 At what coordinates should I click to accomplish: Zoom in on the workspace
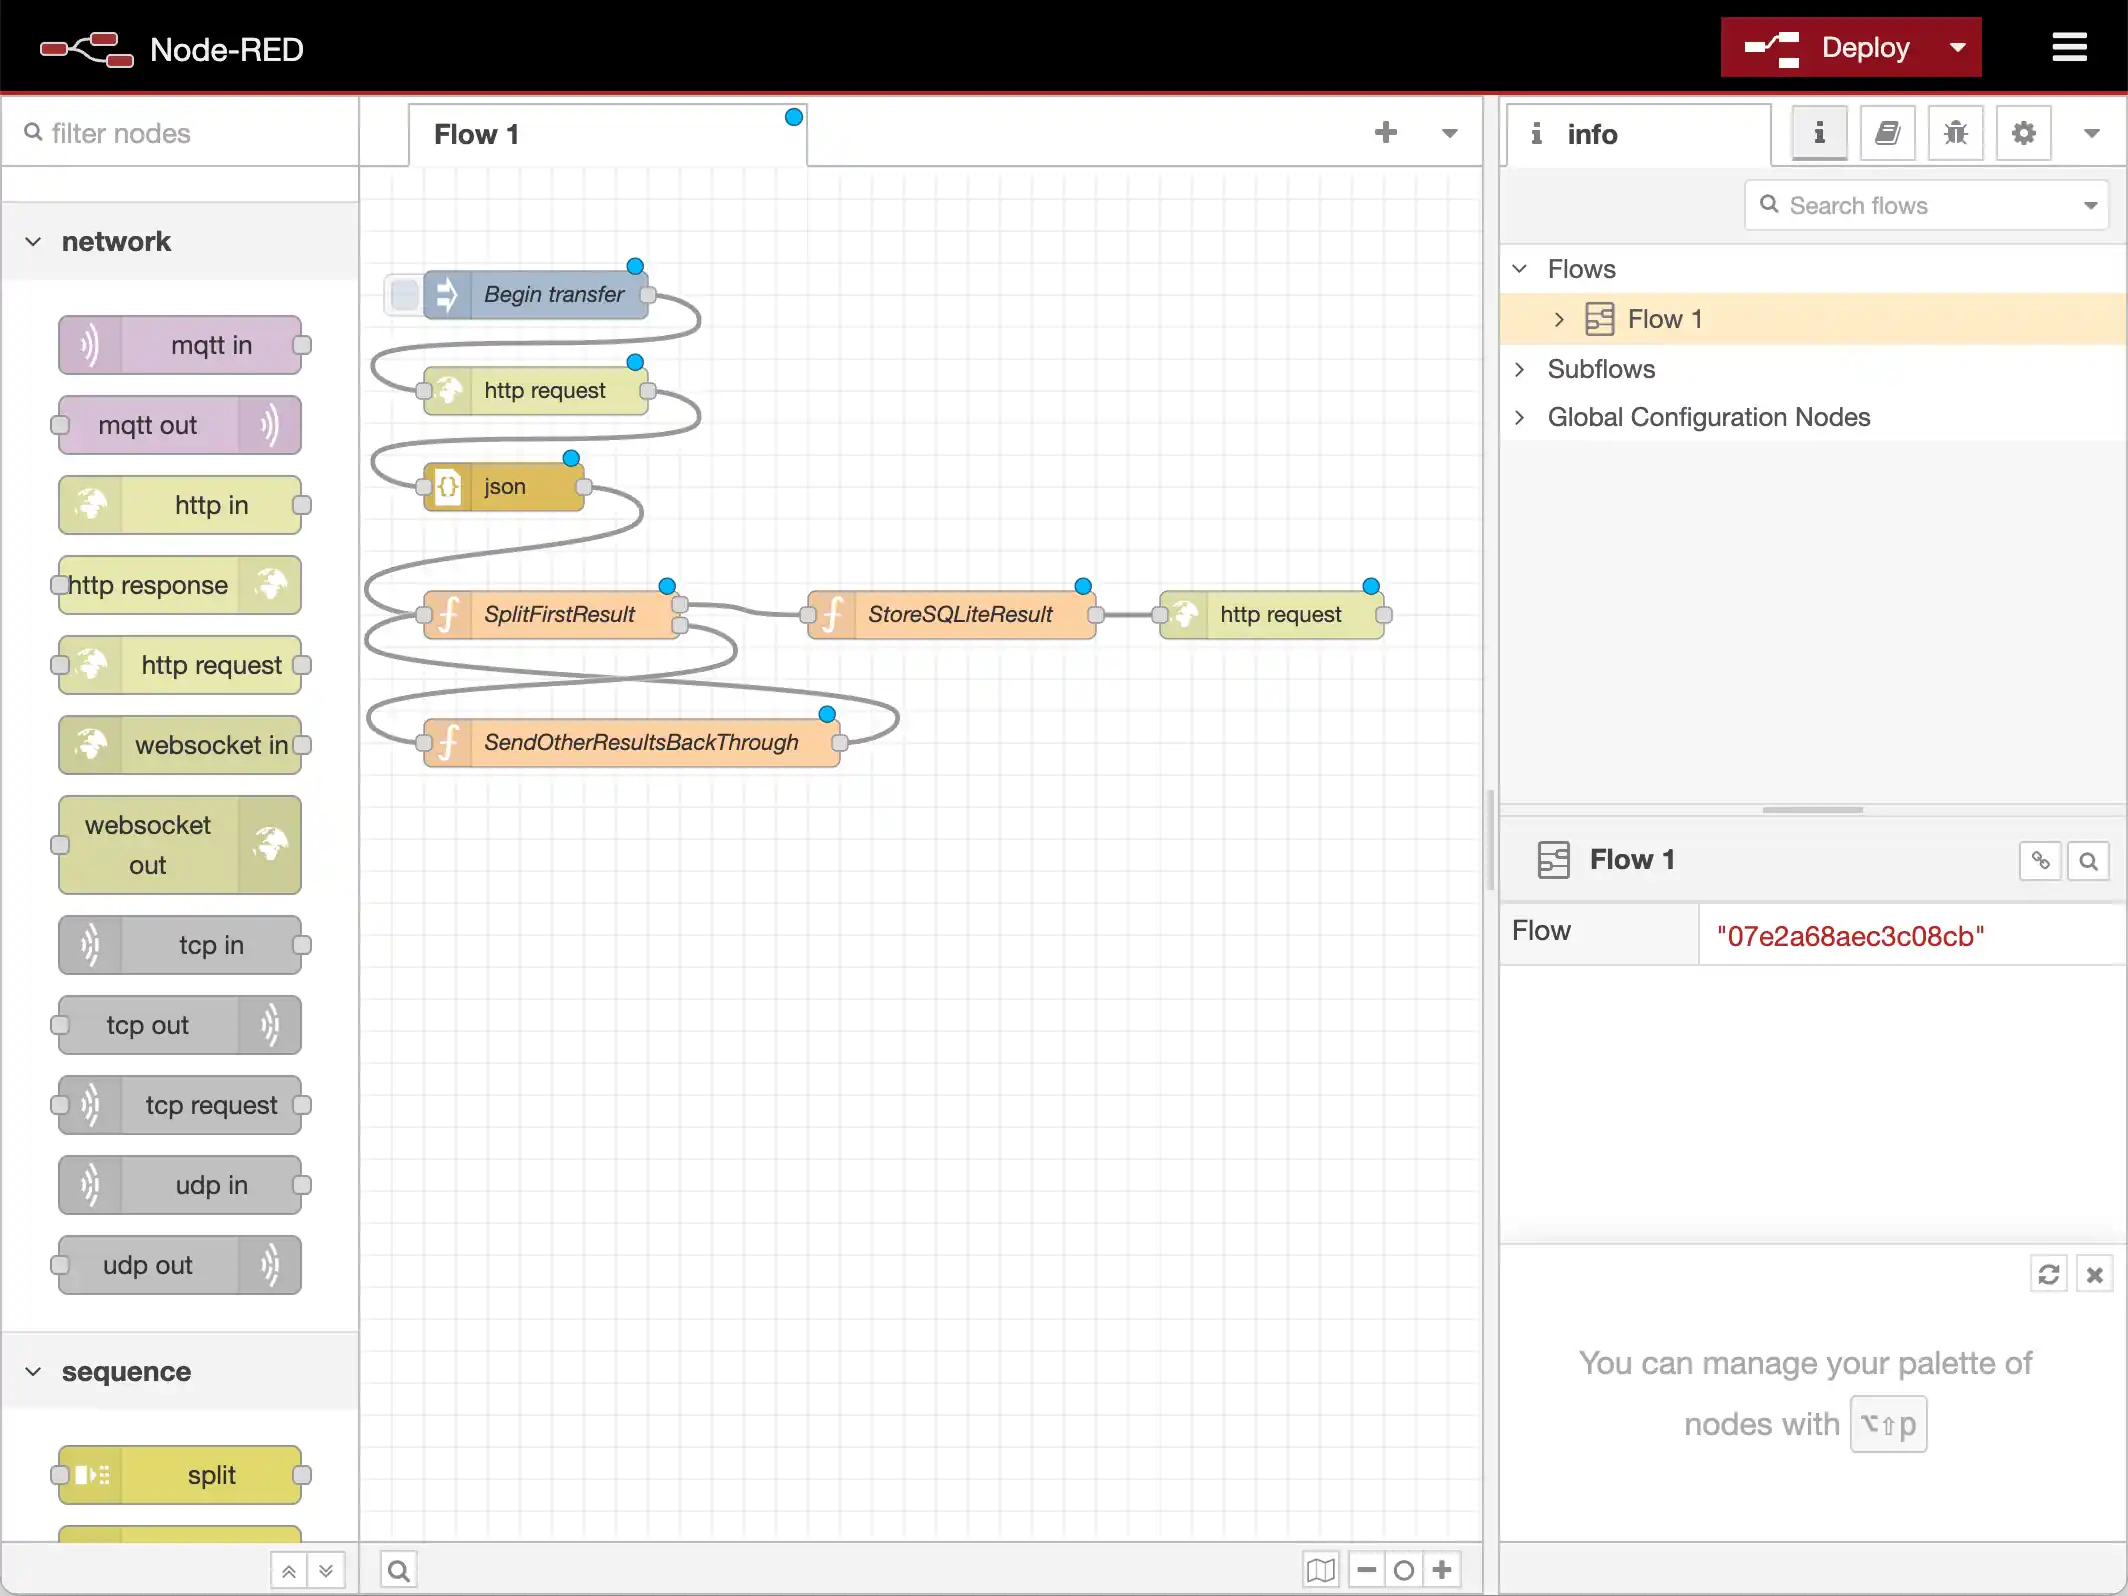click(x=1442, y=1570)
